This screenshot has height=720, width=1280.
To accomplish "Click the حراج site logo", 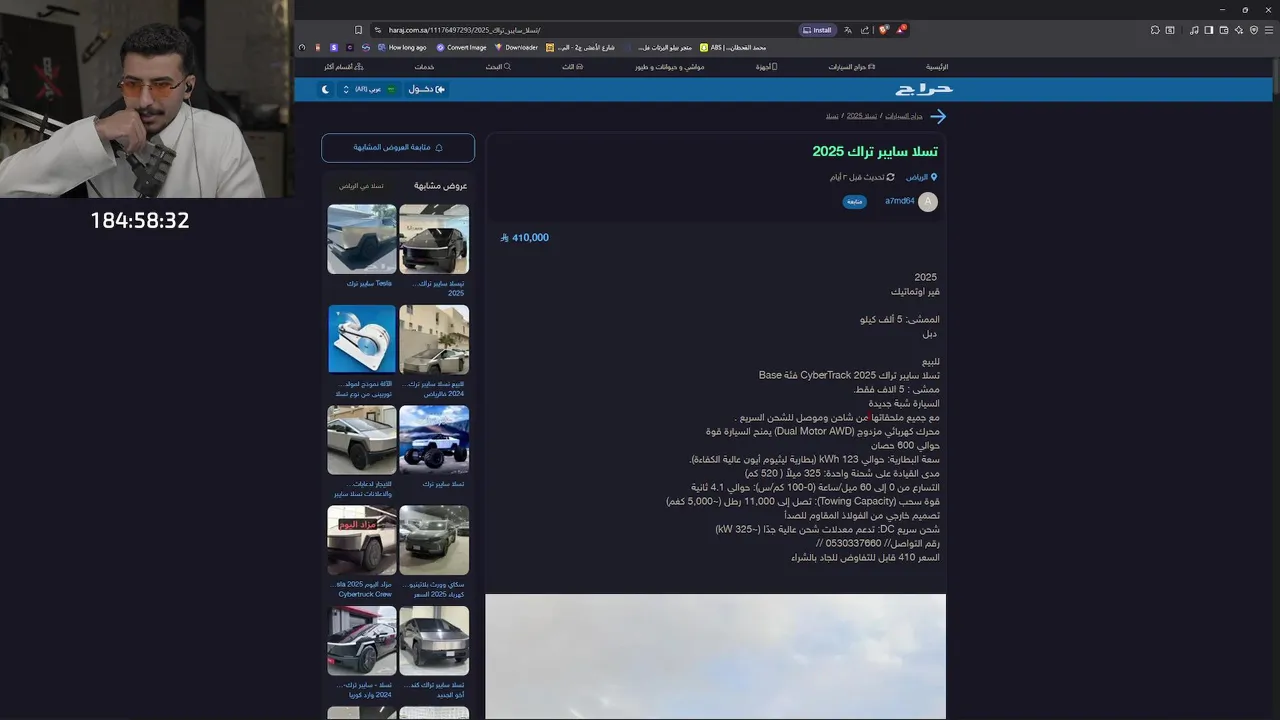I will (x=924, y=89).
